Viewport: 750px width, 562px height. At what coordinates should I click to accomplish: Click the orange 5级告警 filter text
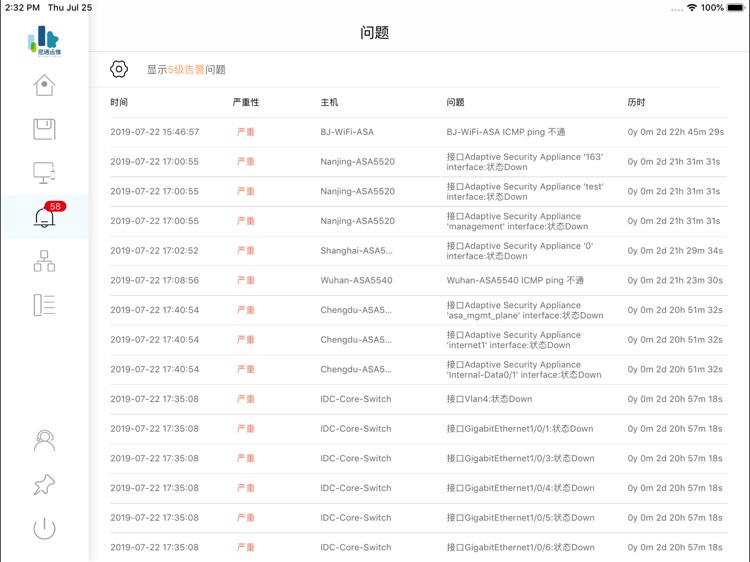tap(186, 70)
